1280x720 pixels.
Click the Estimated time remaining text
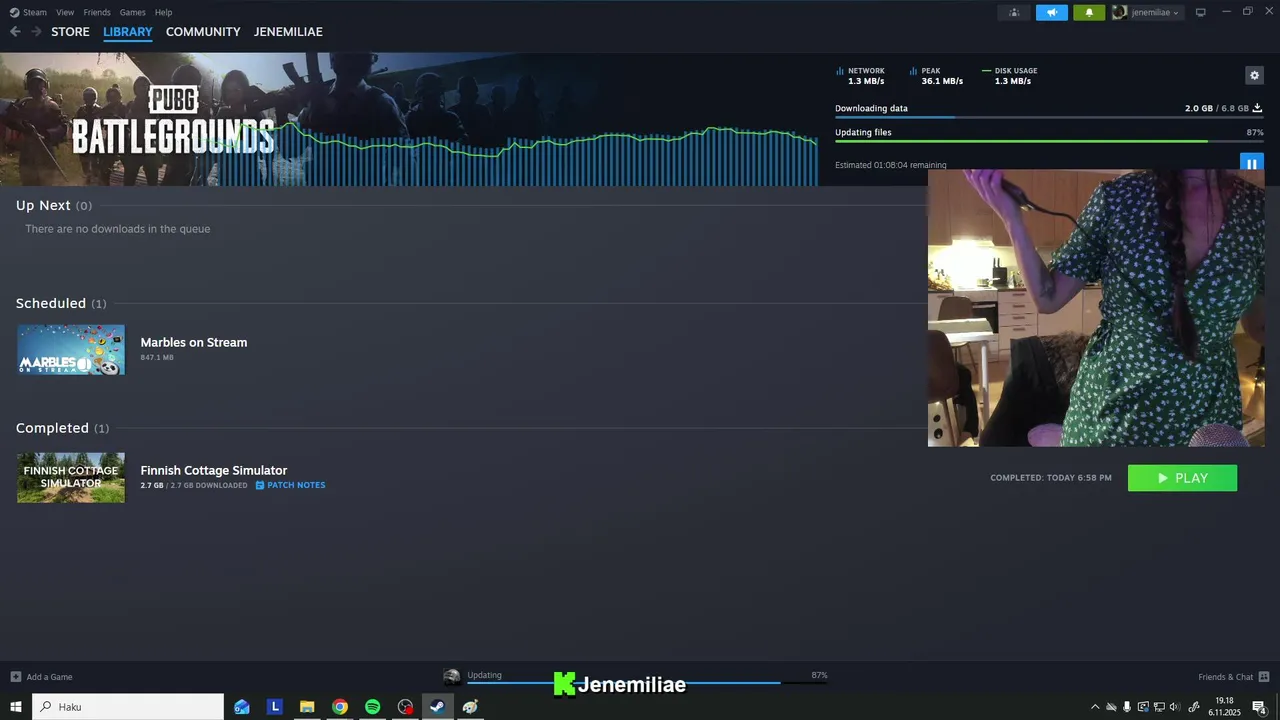tap(891, 165)
